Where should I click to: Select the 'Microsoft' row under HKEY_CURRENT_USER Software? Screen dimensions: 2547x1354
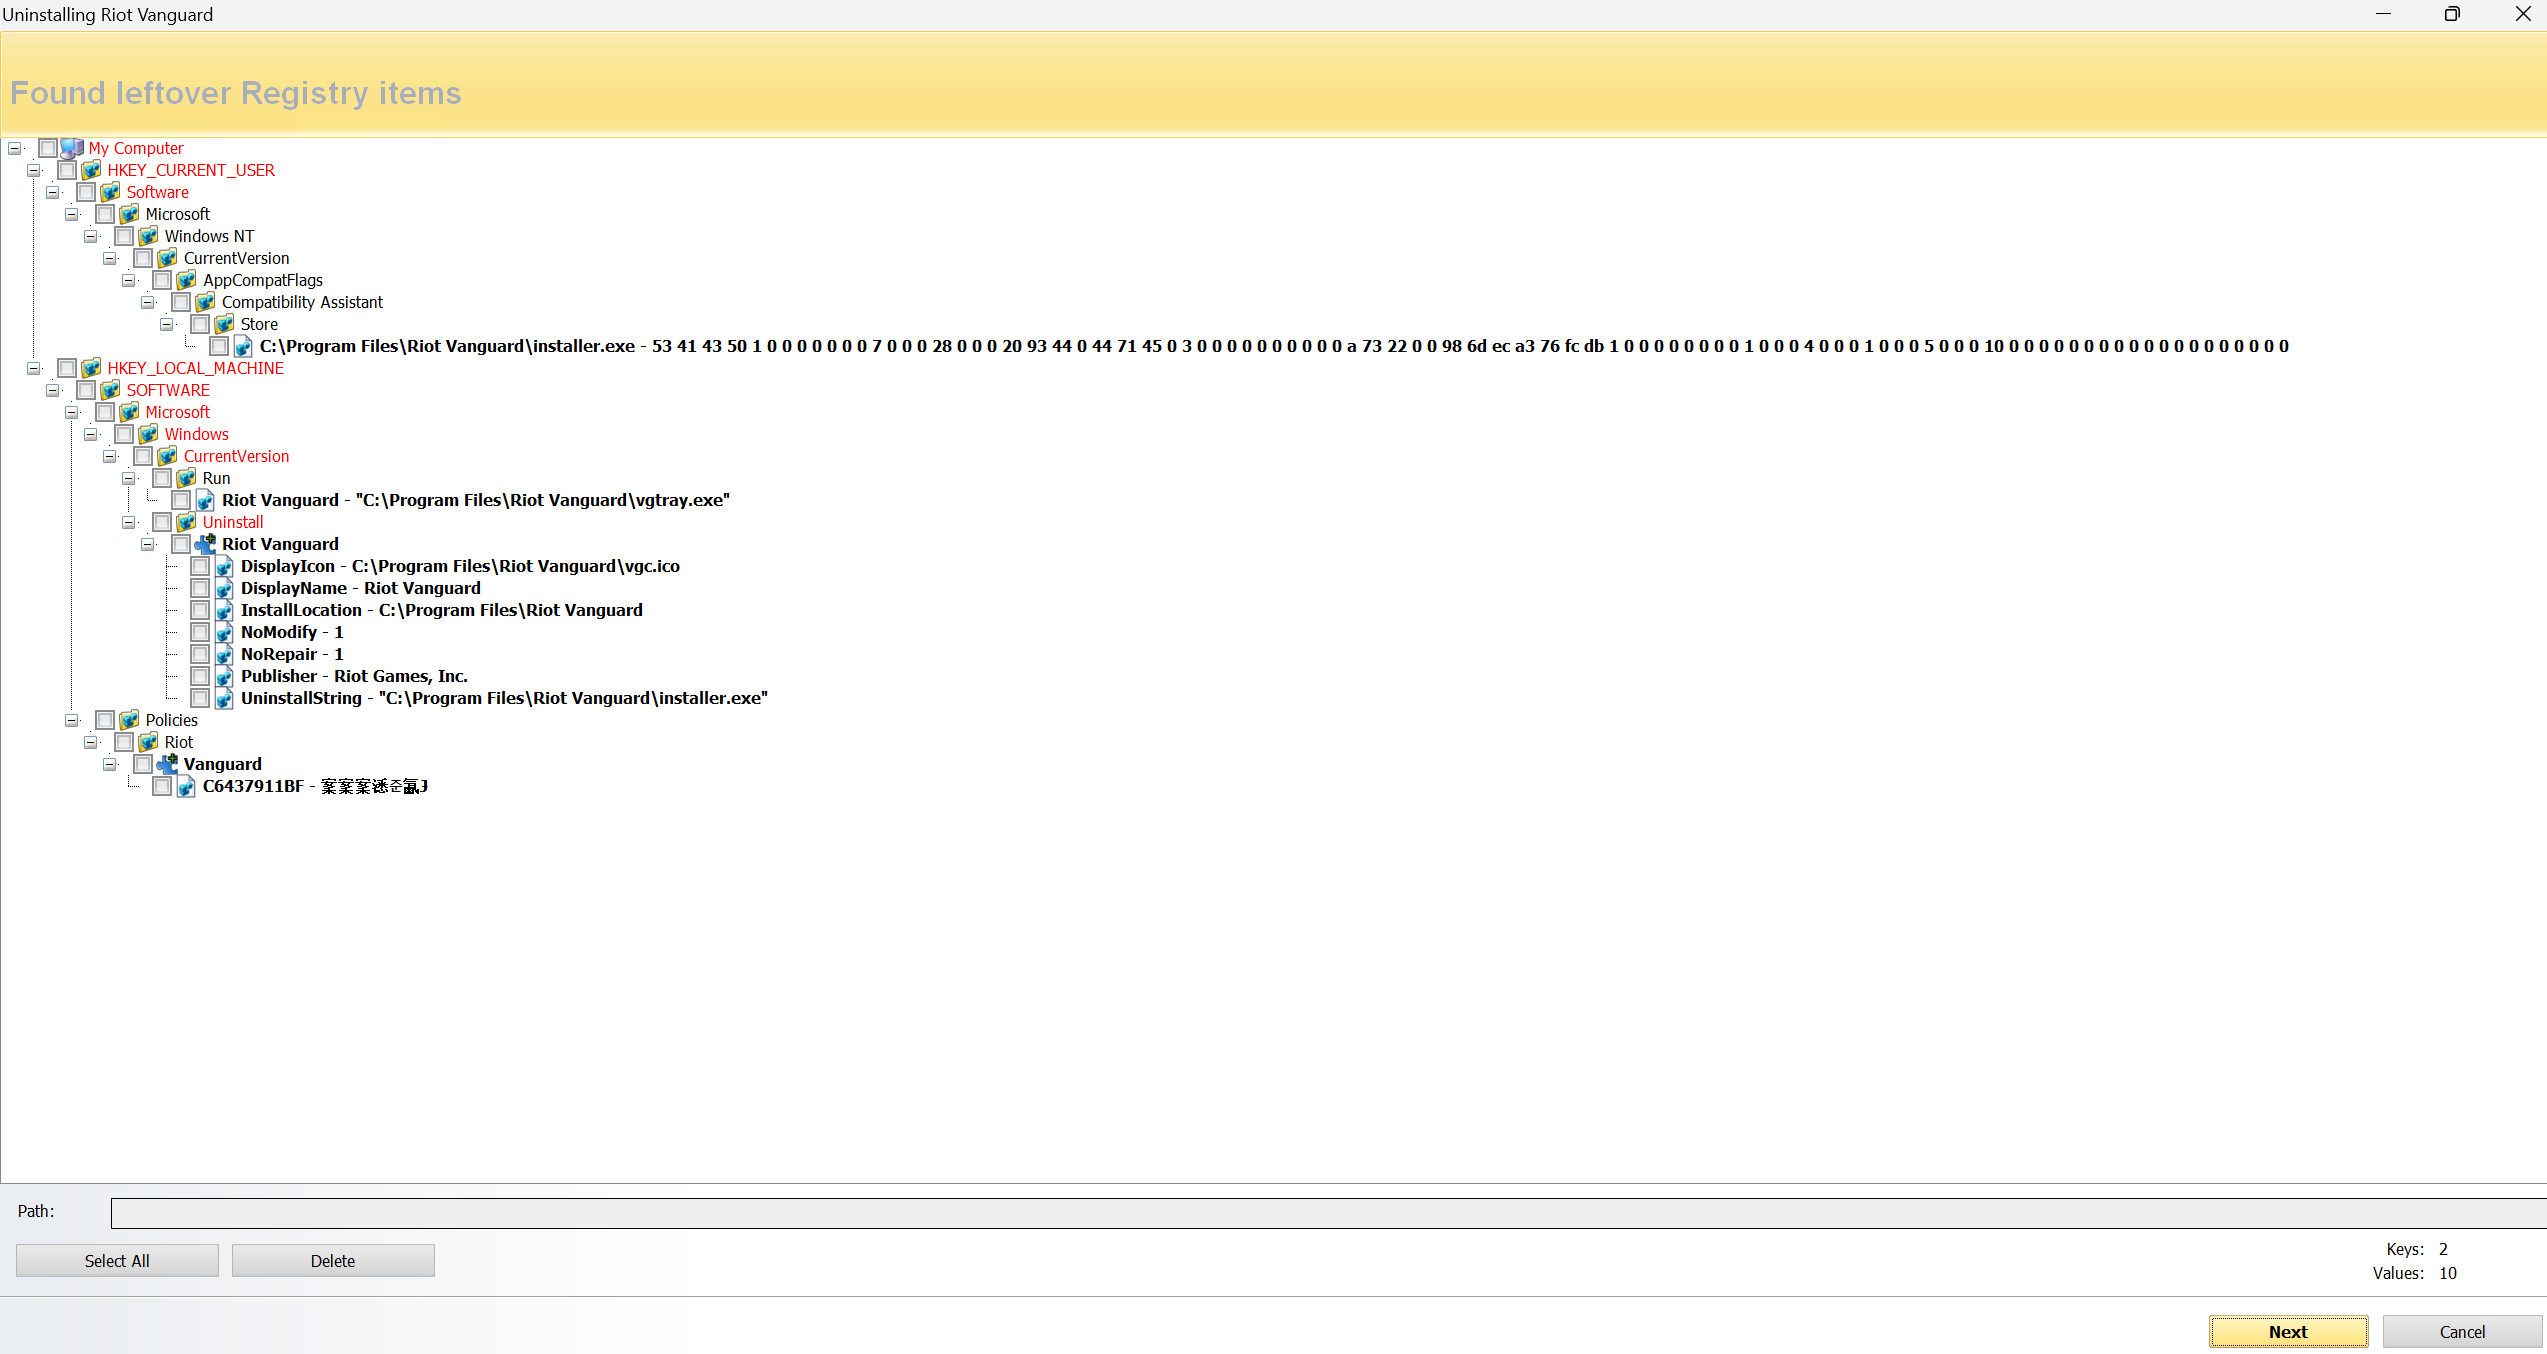click(x=178, y=214)
